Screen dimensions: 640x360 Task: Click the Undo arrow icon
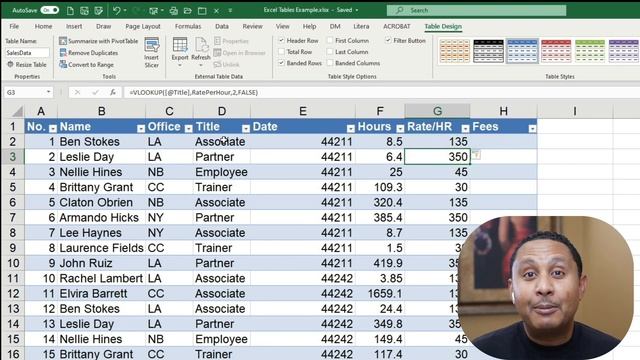pyautogui.click(x=116, y=10)
